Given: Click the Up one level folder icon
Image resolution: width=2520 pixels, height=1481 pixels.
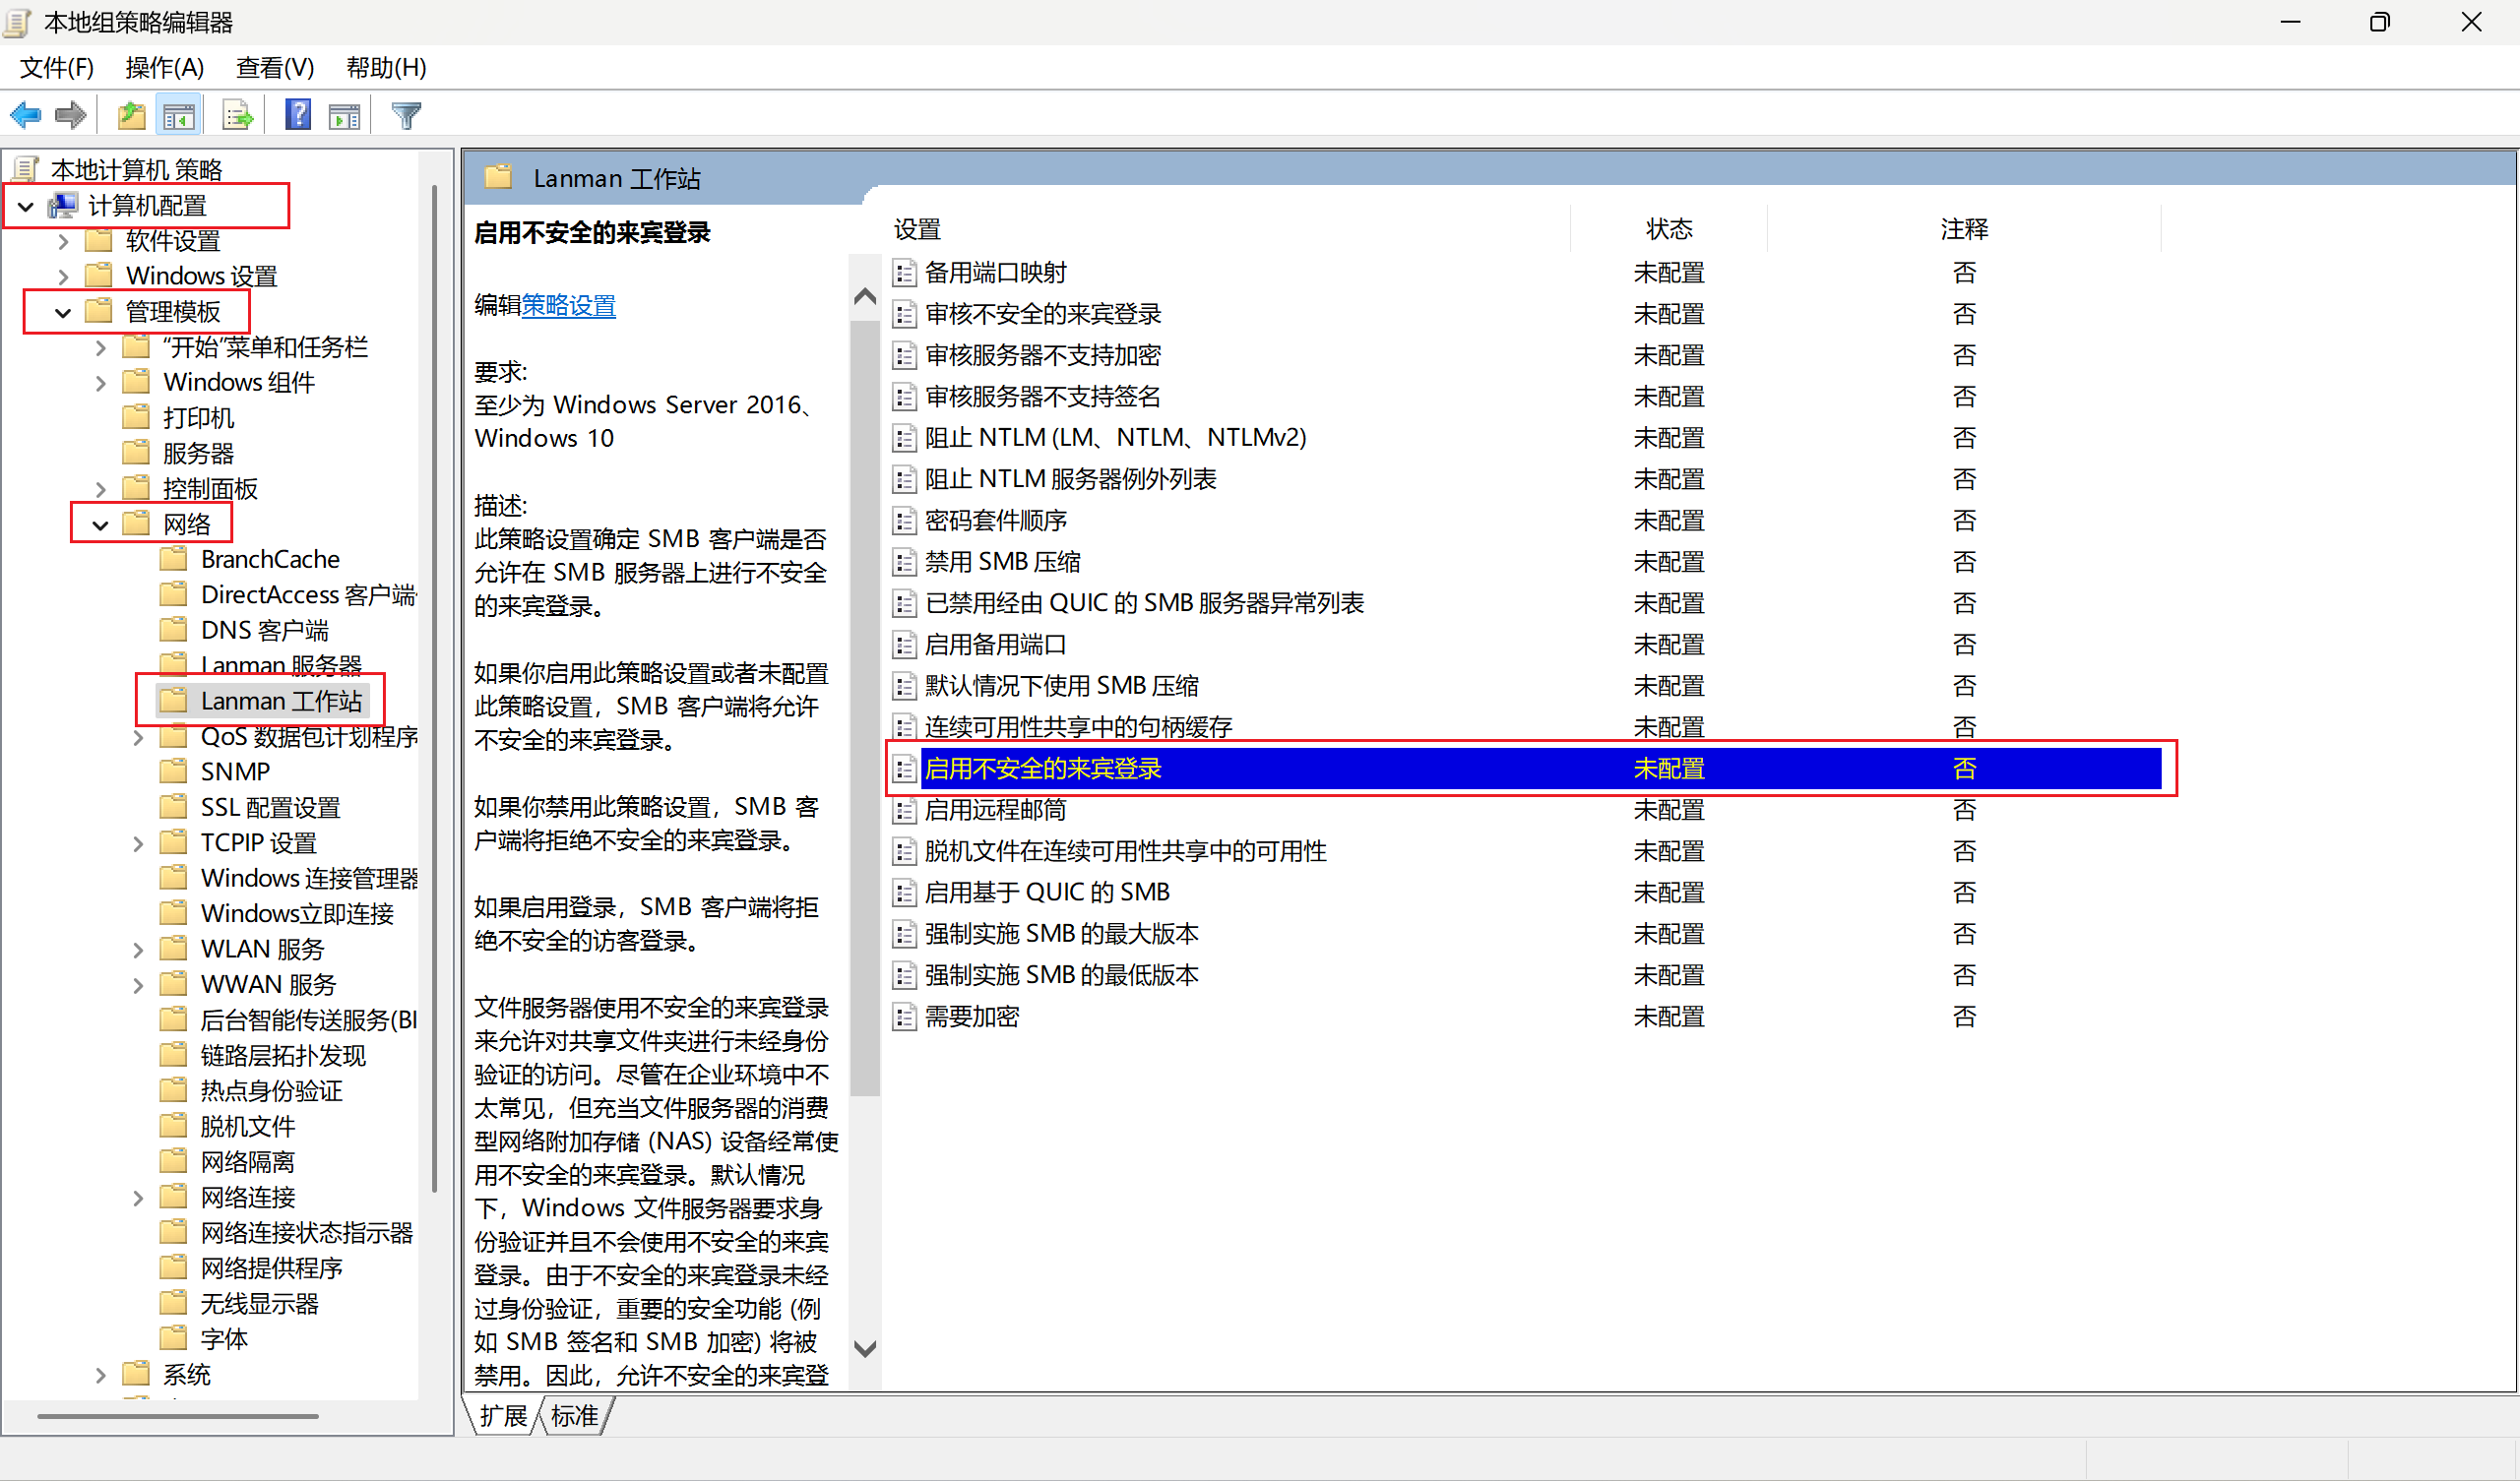Looking at the screenshot, I should [131, 116].
